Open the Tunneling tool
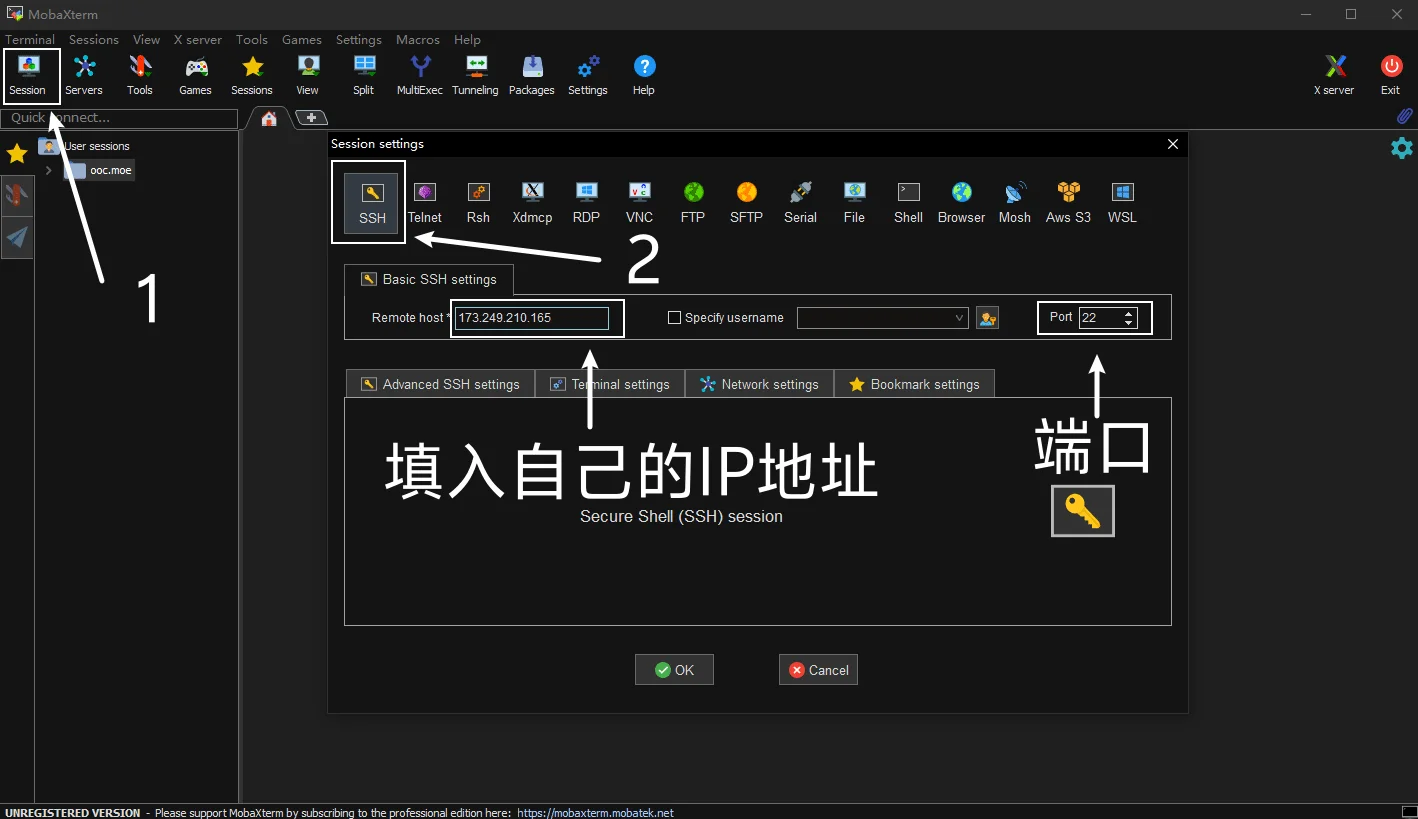 pyautogui.click(x=475, y=74)
